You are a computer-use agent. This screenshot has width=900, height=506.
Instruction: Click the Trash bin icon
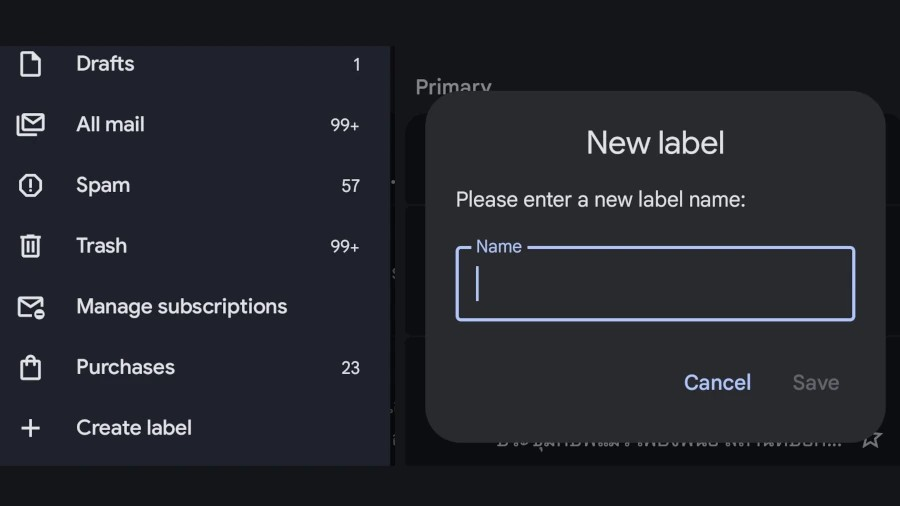[31, 246]
